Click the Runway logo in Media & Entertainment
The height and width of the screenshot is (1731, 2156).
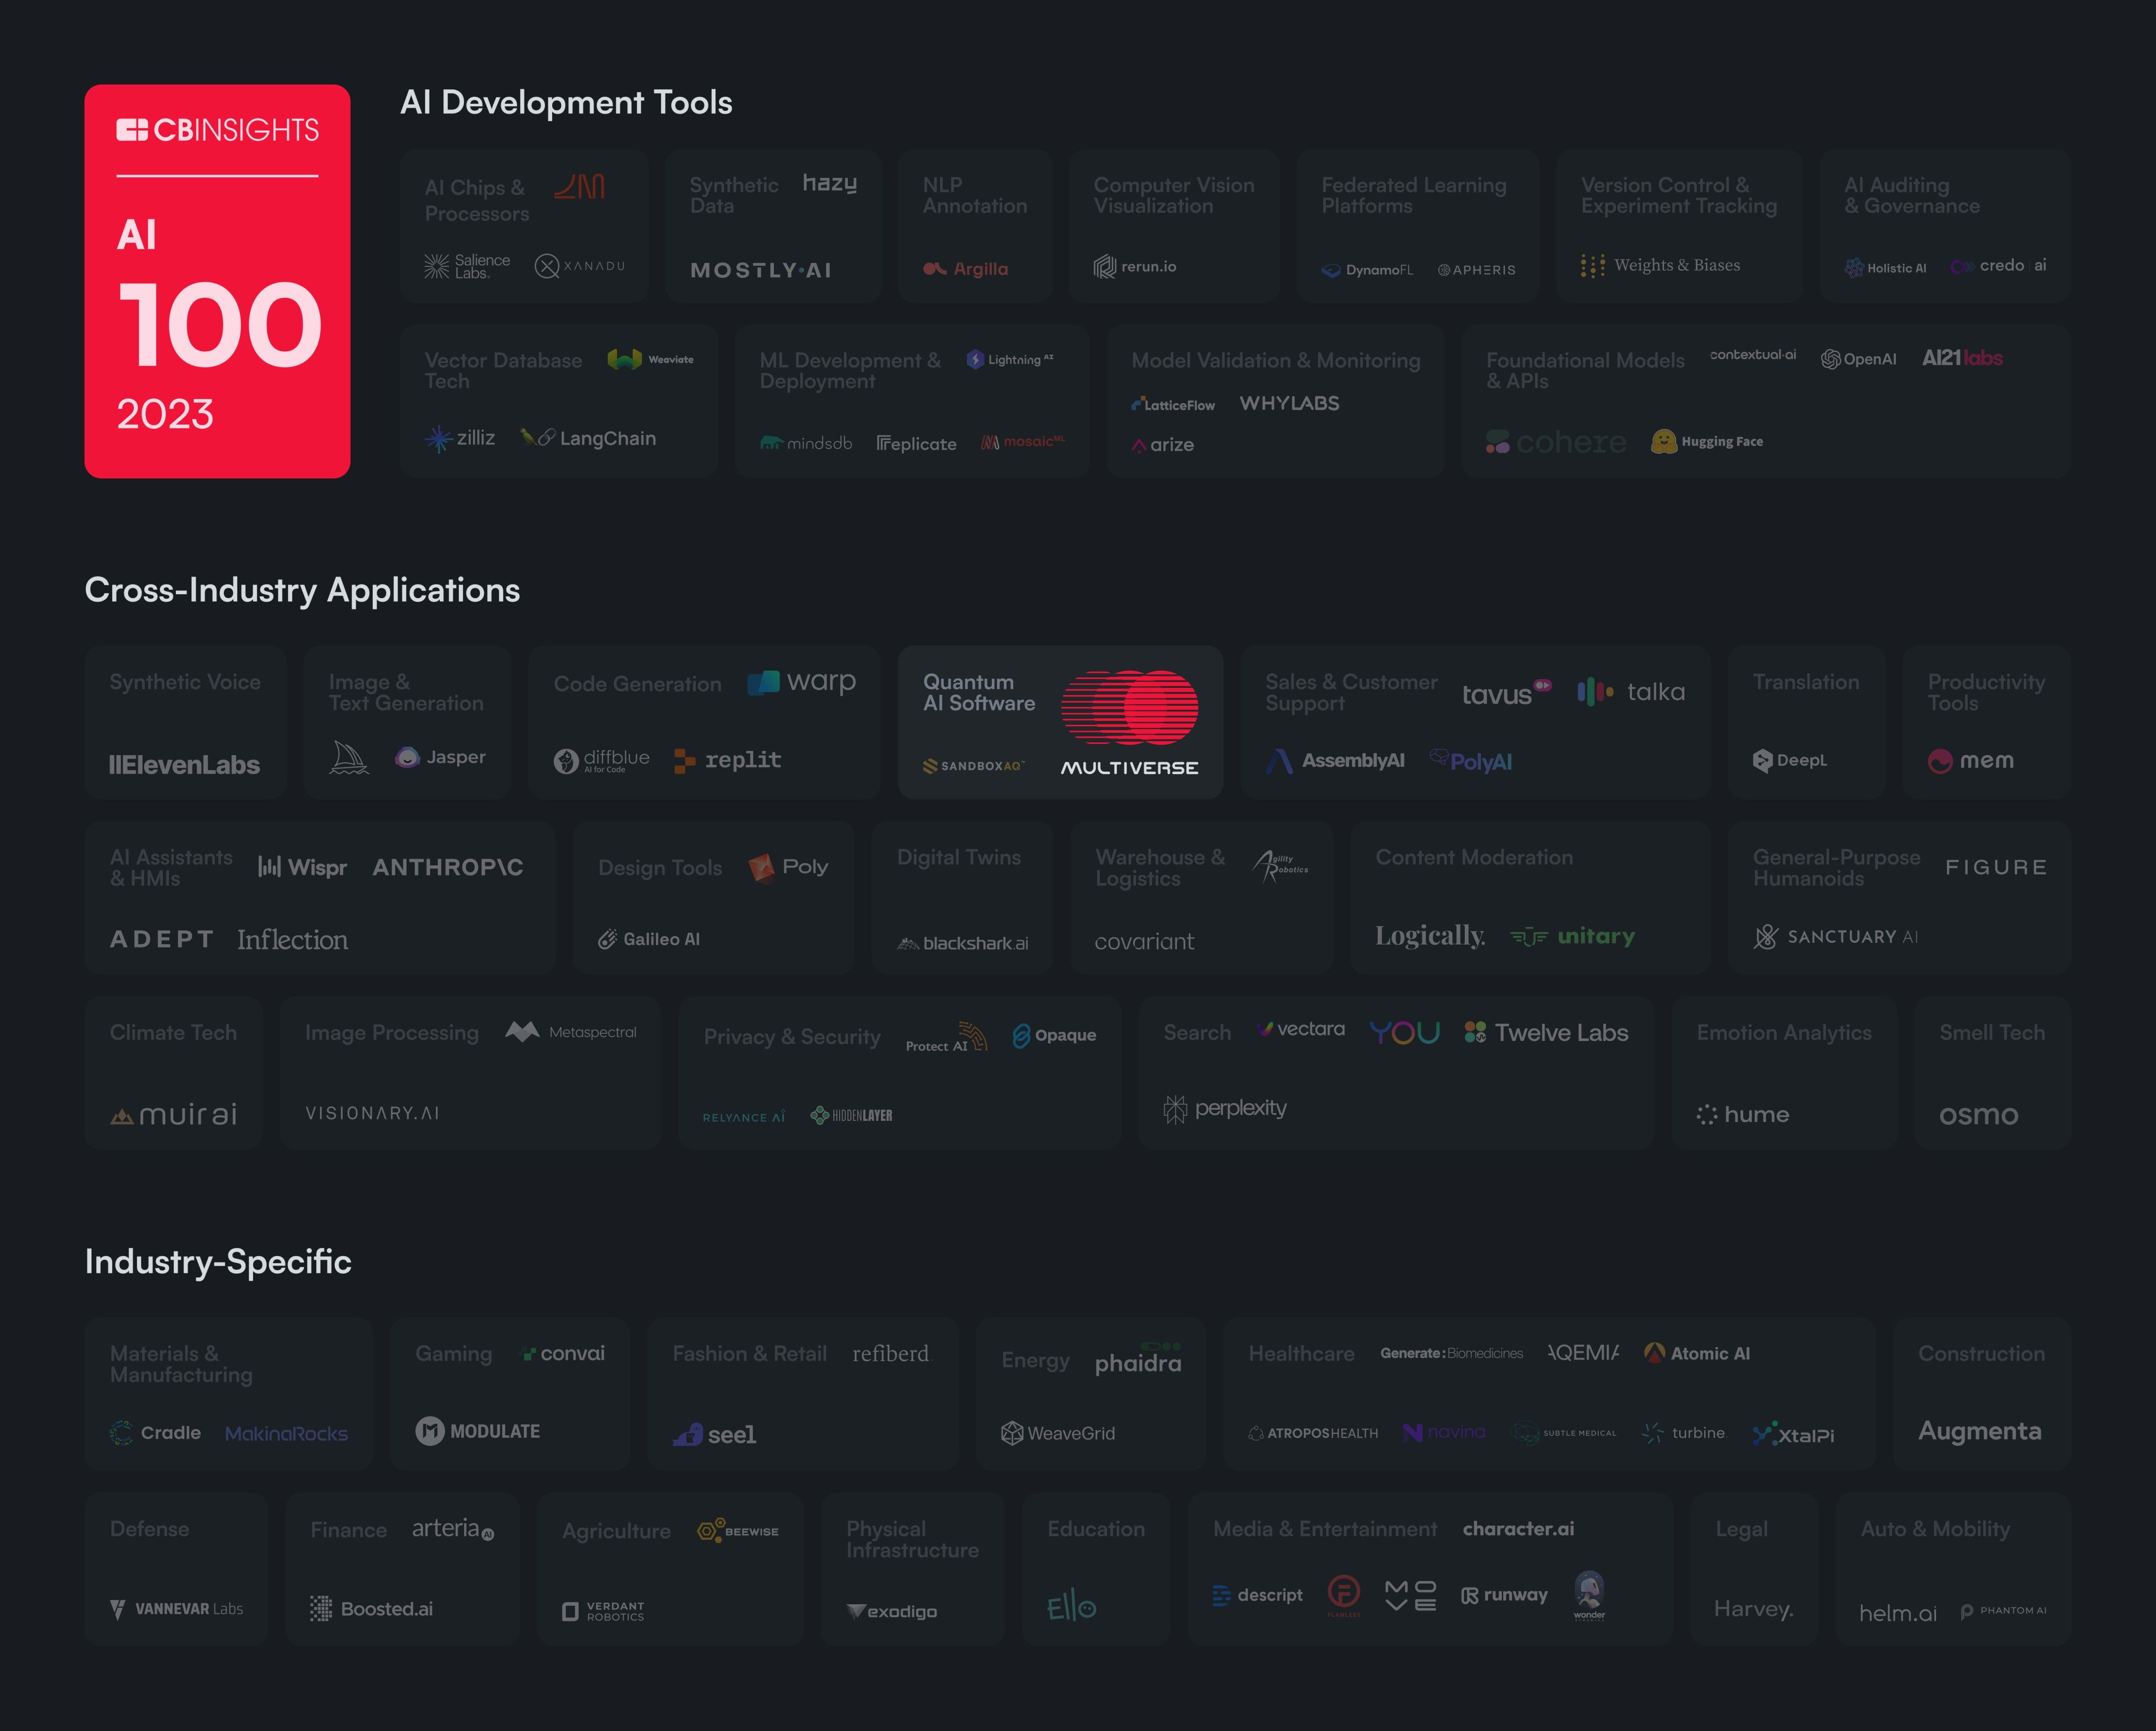[1504, 1595]
